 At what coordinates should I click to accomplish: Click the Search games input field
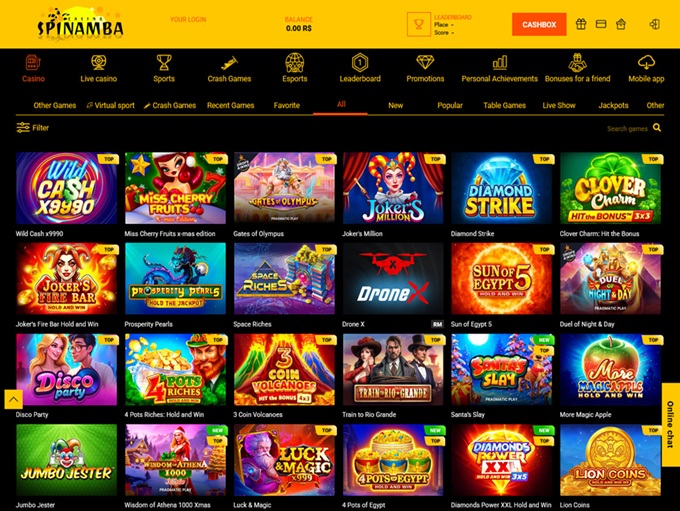627,128
